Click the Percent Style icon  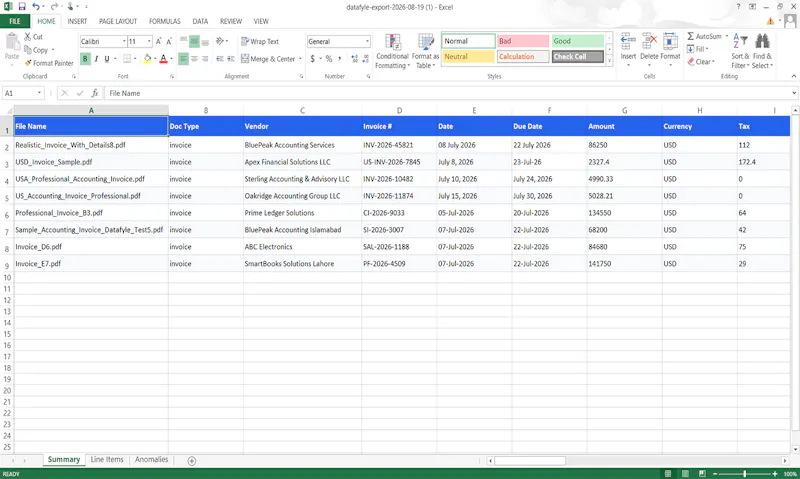(x=329, y=59)
